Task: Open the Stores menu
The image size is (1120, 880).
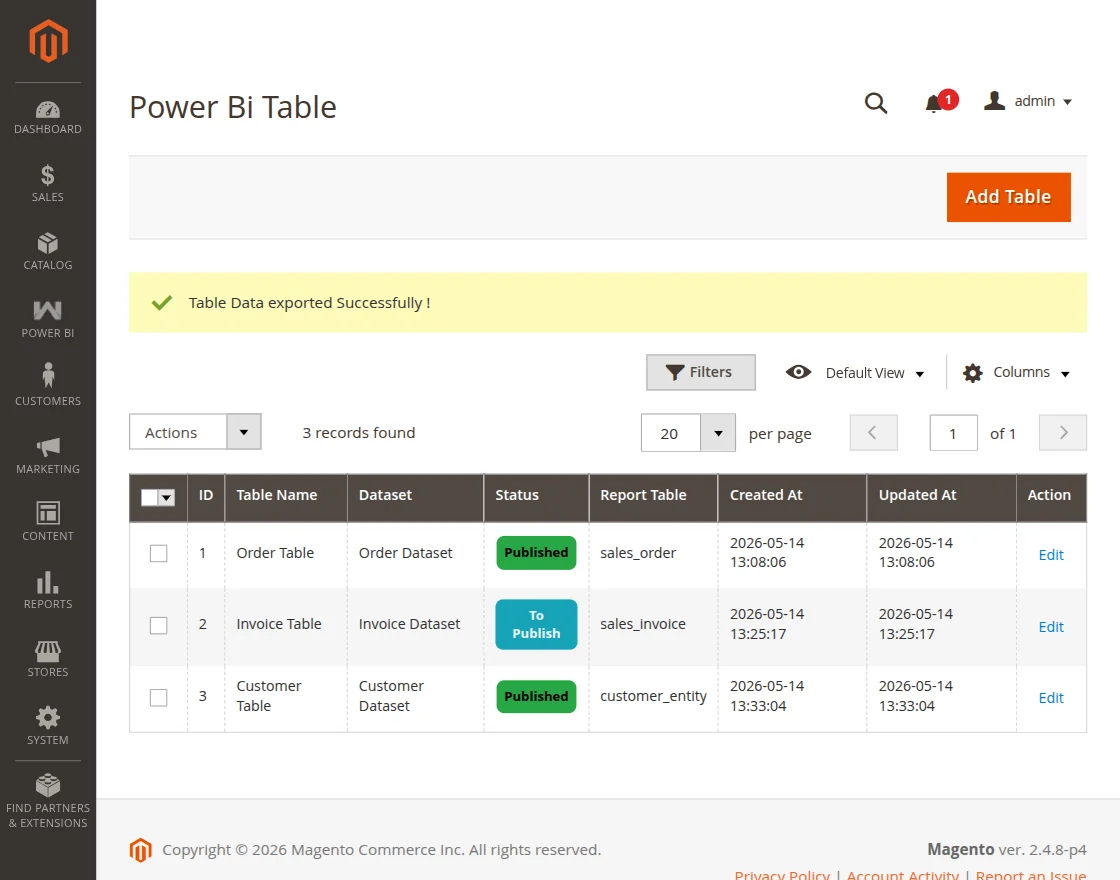Action: [x=48, y=658]
